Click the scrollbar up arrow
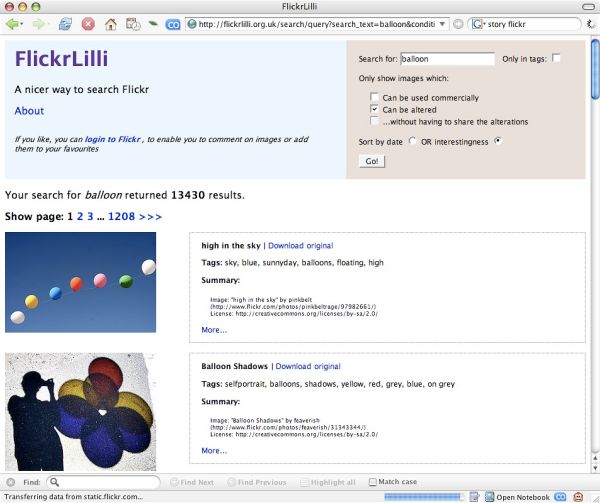600x503 pixels. point(595,457)
